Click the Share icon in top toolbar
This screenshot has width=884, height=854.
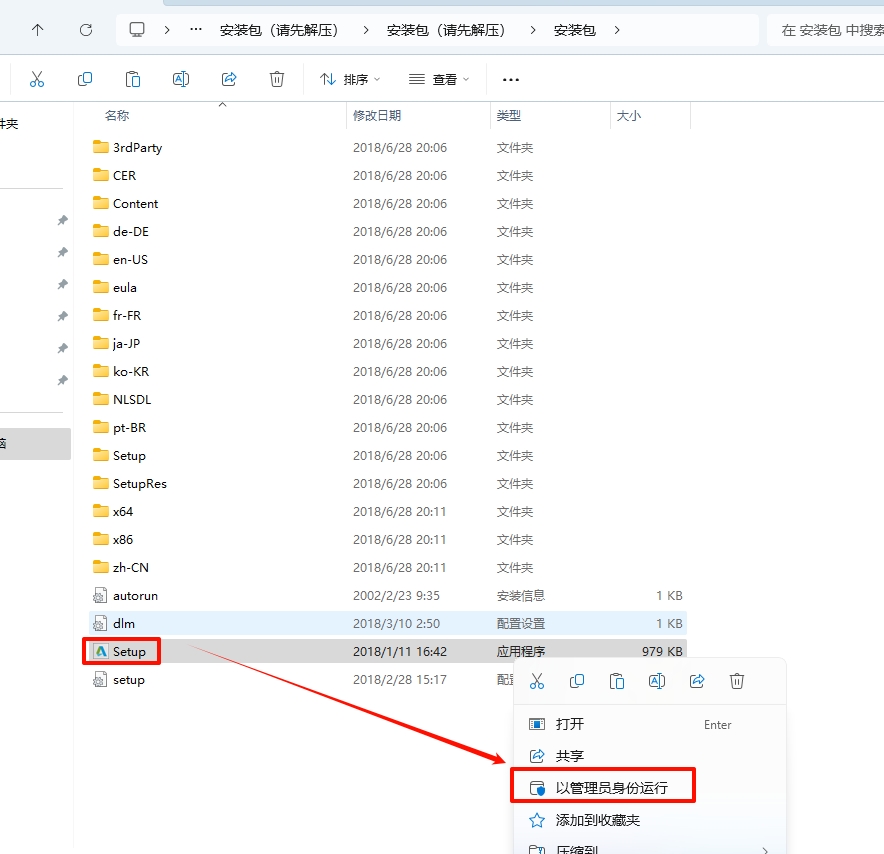pyautogui.click(x=229, y=79)
